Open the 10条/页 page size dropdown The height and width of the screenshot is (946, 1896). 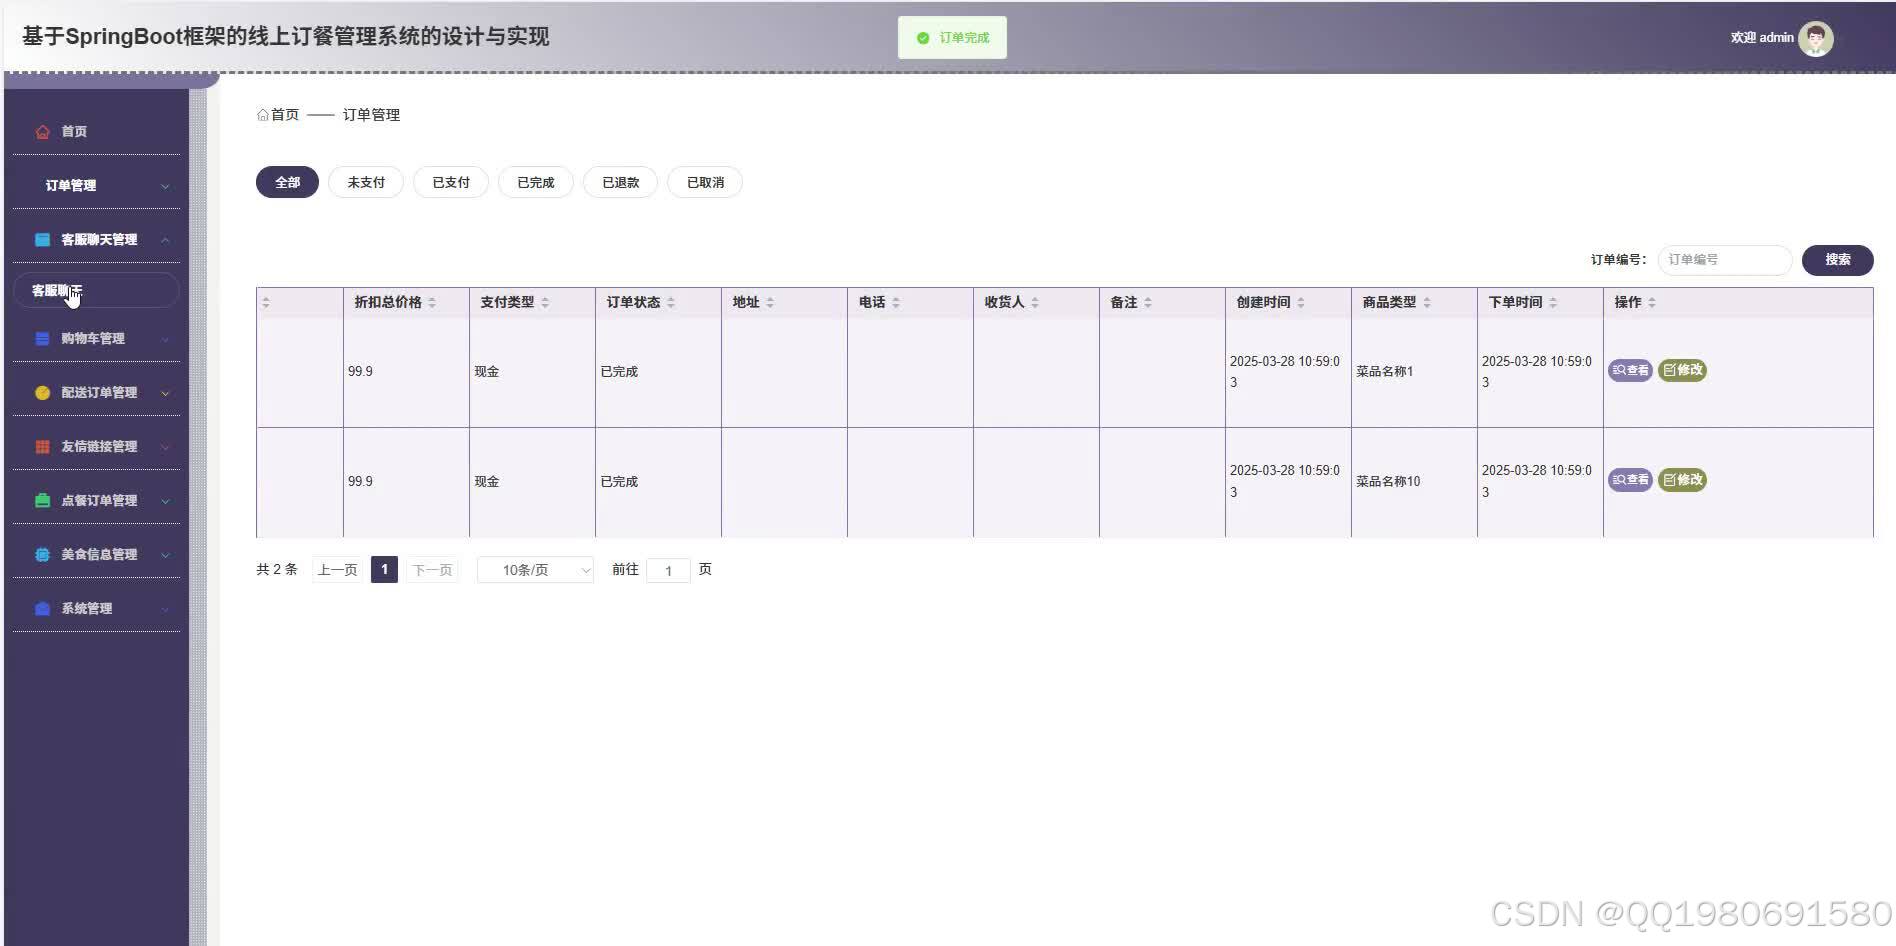click(535, 570)
